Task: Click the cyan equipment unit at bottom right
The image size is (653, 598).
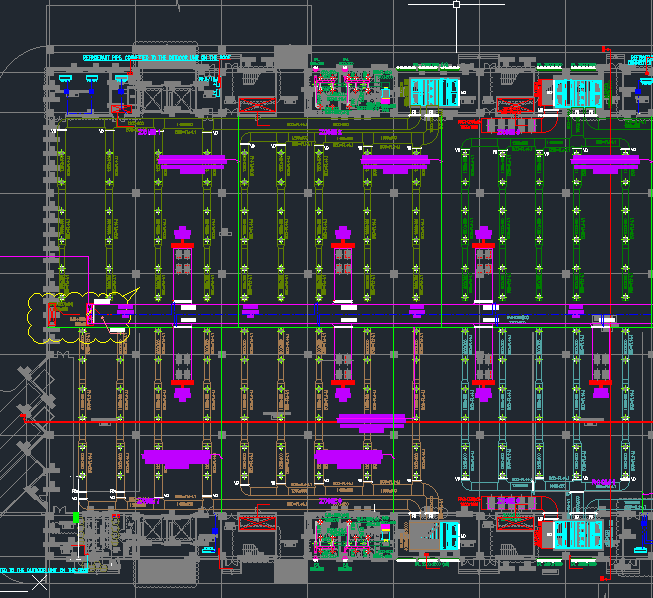Action: click(578, 535)
